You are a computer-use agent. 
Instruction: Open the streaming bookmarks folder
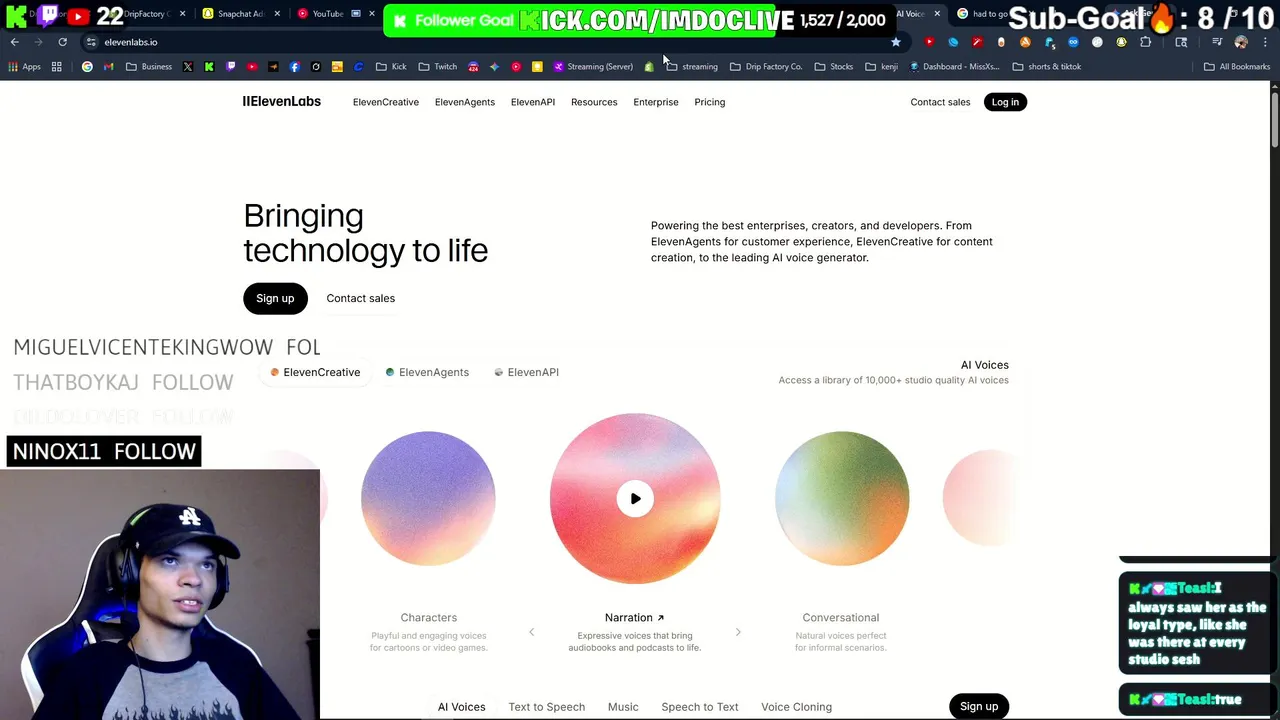(x=691, y=67)
